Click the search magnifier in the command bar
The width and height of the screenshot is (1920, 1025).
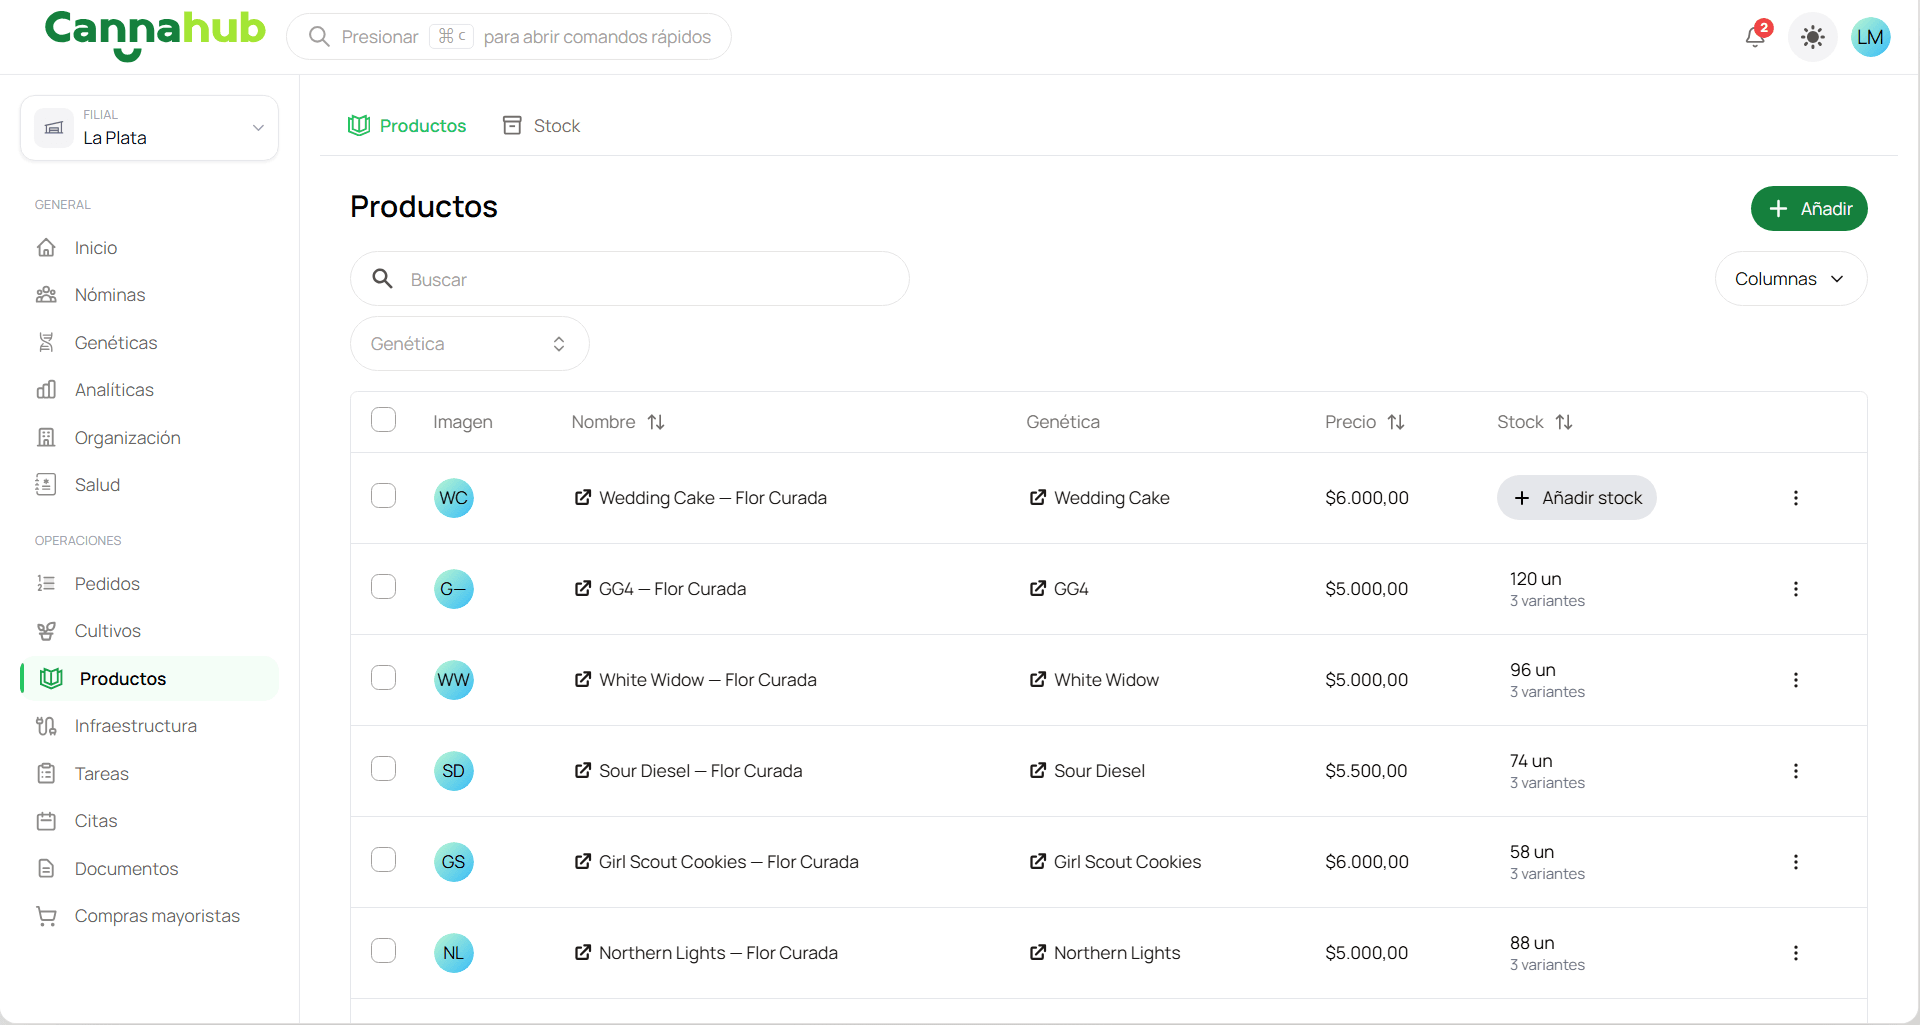[x=319, y=37]
